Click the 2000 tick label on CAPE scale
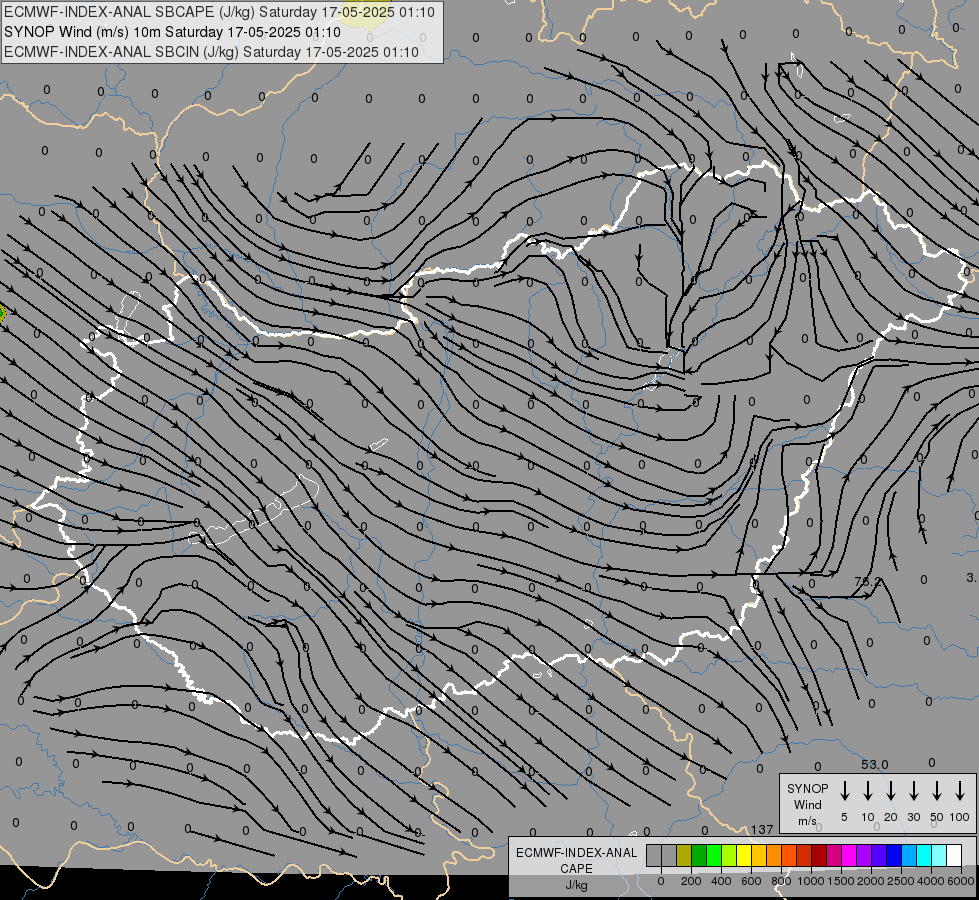This screenshot has height=900, width=979. (x=871, y=881)
